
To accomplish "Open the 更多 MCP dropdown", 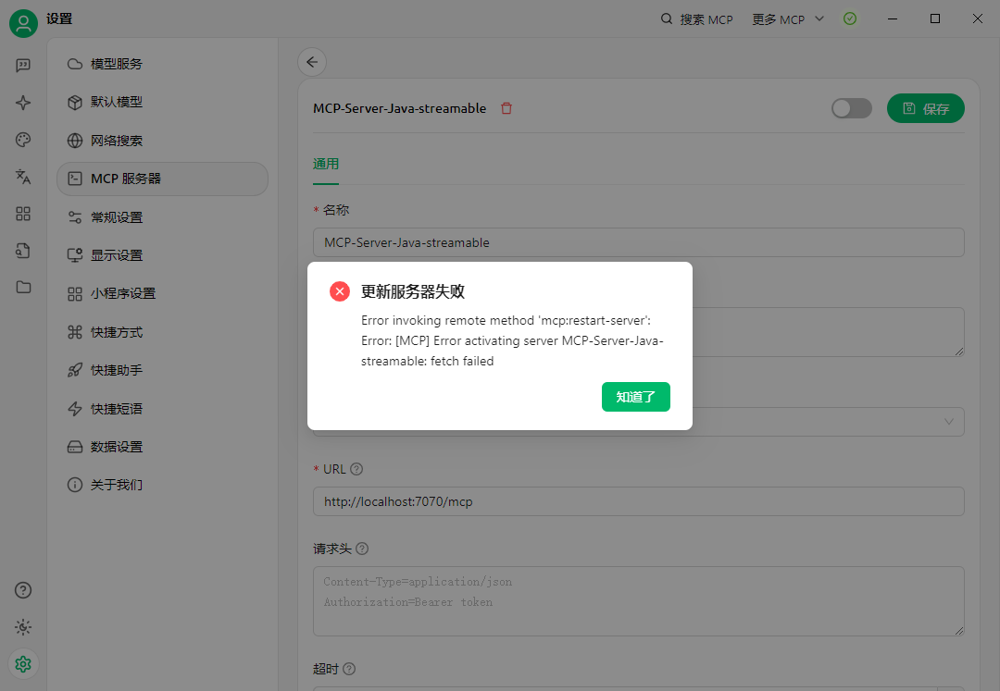I will pos(788,19).
